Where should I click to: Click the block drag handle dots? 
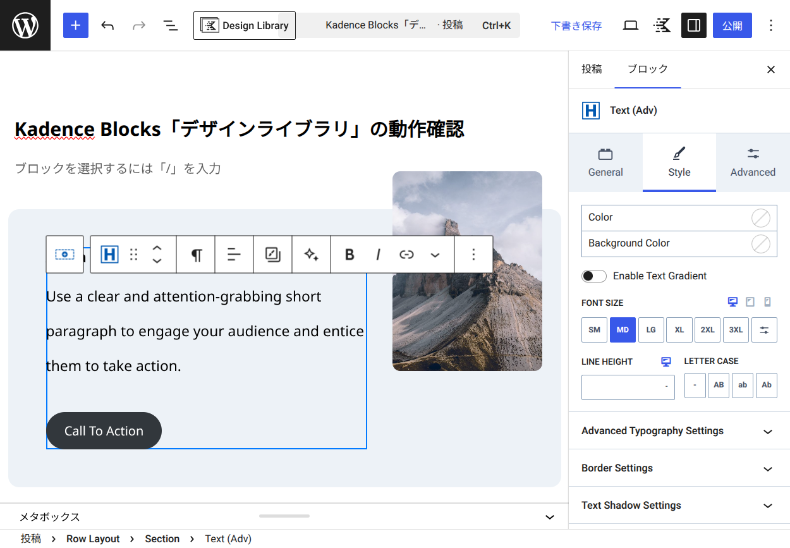[134, 254]
